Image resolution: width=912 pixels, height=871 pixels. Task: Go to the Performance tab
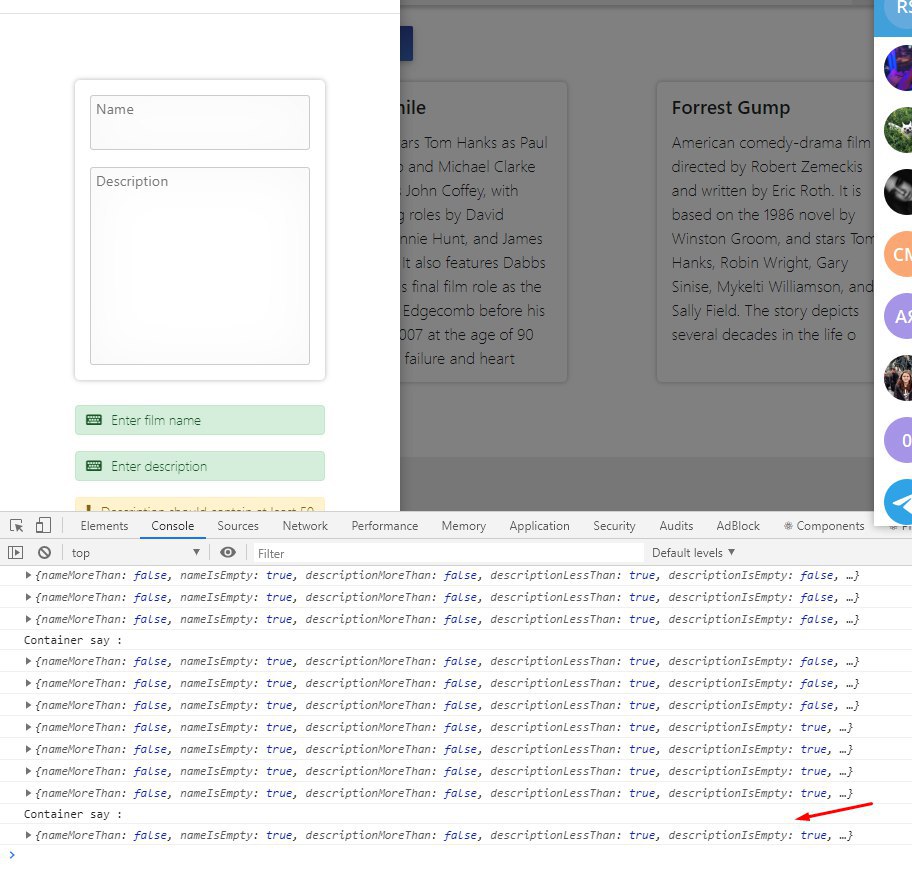384,526
